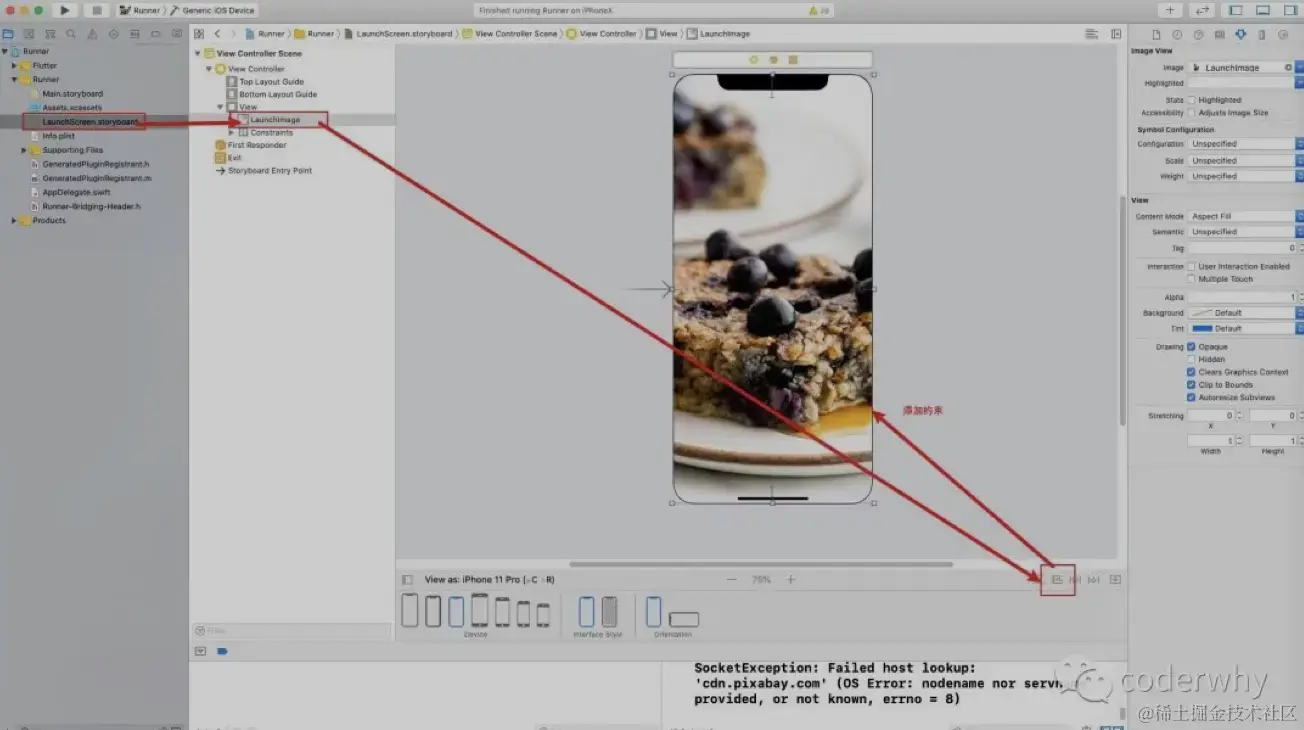The height and width of the screenshot is (730, 1304).
Task: Open the Size inspector ruler icon
Action: 1261,34
